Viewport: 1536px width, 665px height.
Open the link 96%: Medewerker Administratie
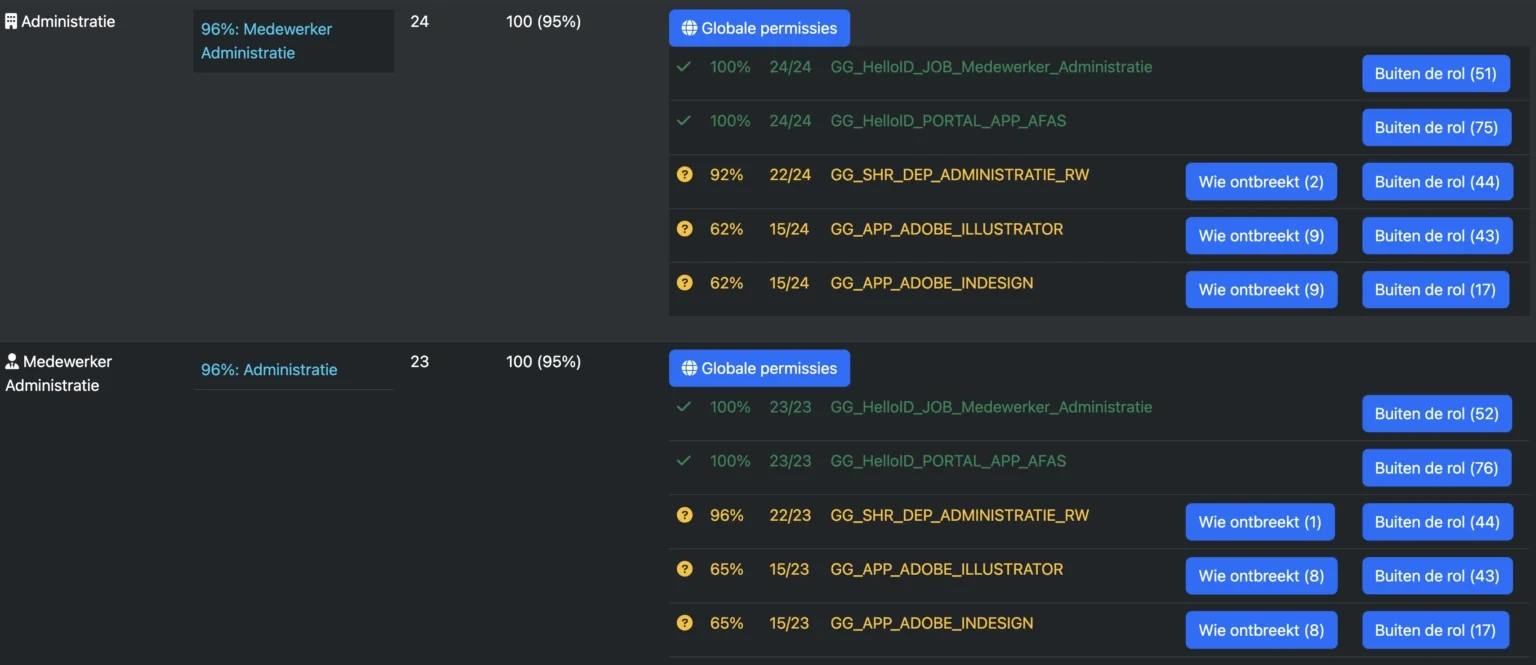click(266, 41)
